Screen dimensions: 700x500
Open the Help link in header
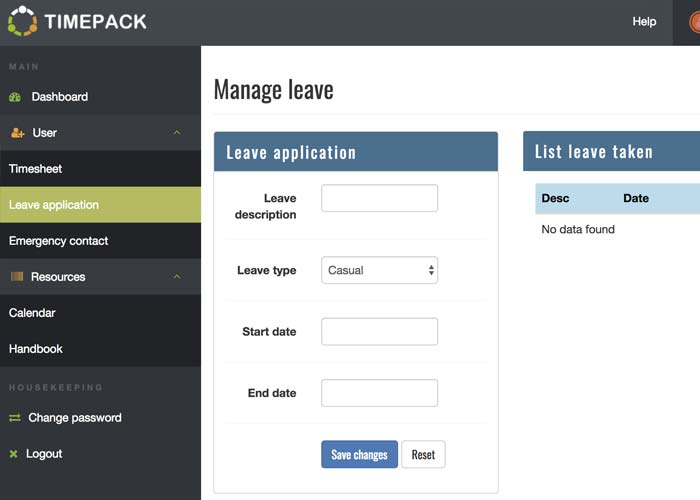[x=644, y=21]
